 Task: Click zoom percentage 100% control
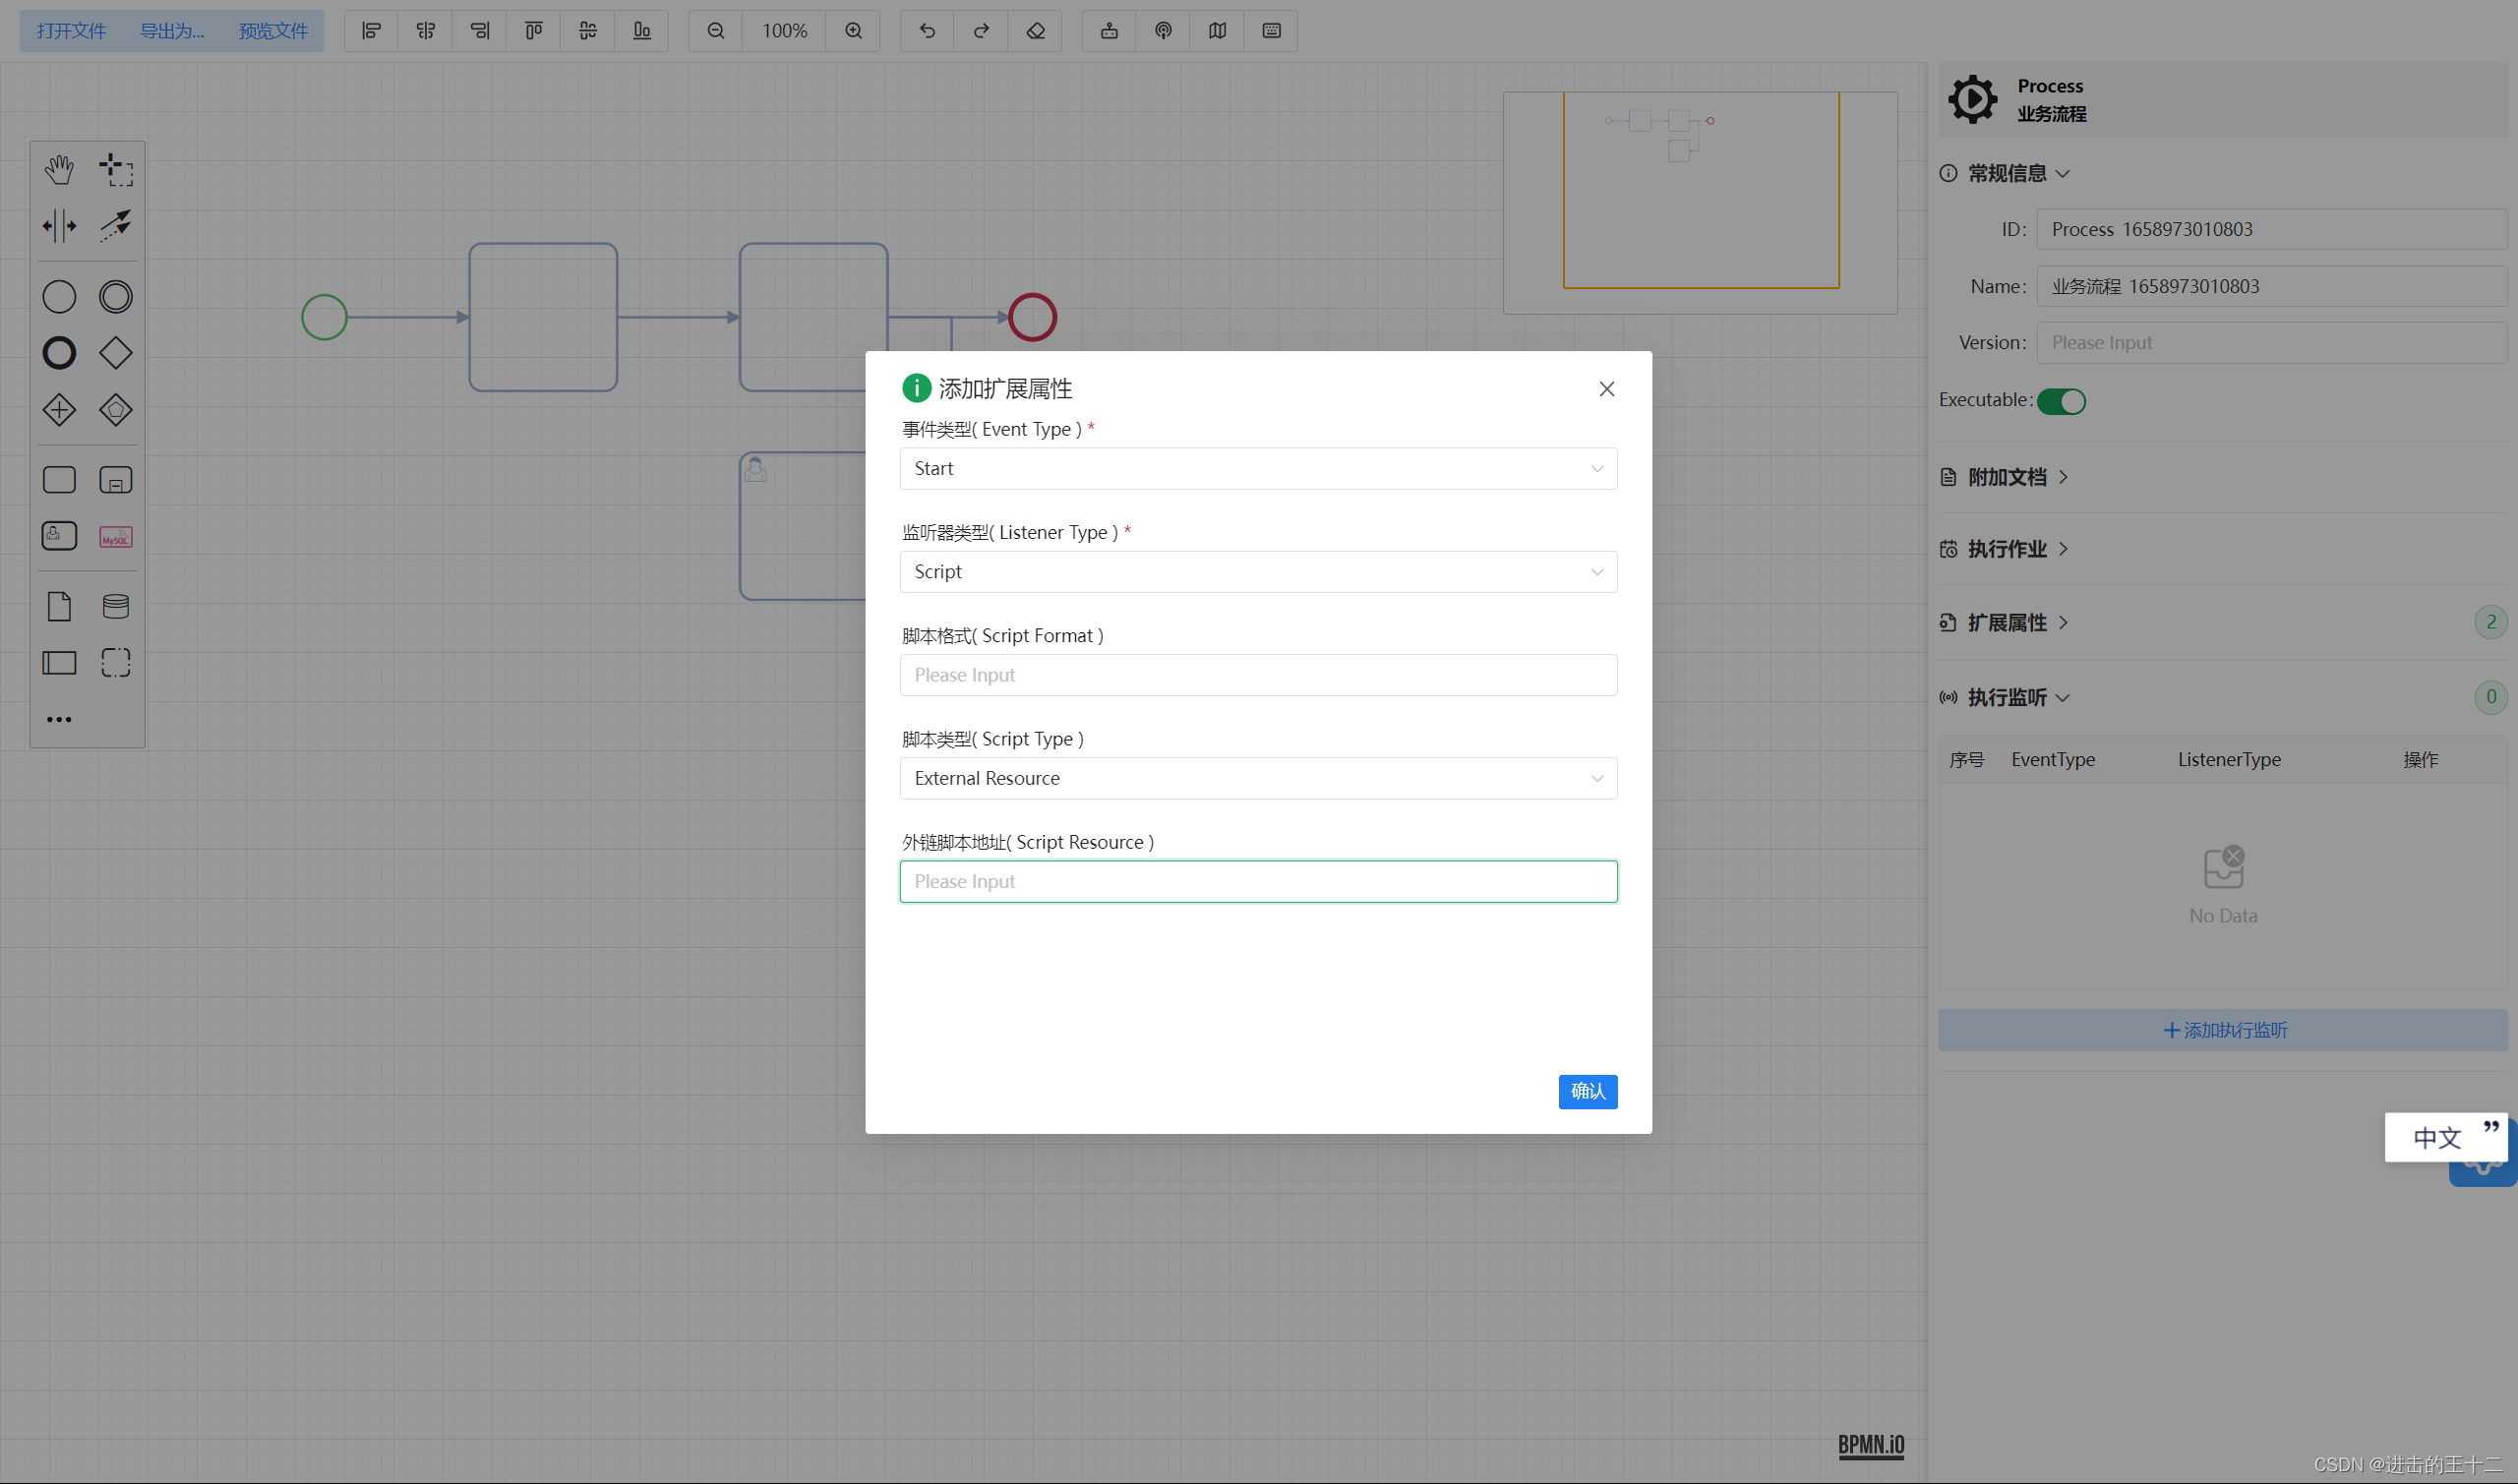coord(783,30)
